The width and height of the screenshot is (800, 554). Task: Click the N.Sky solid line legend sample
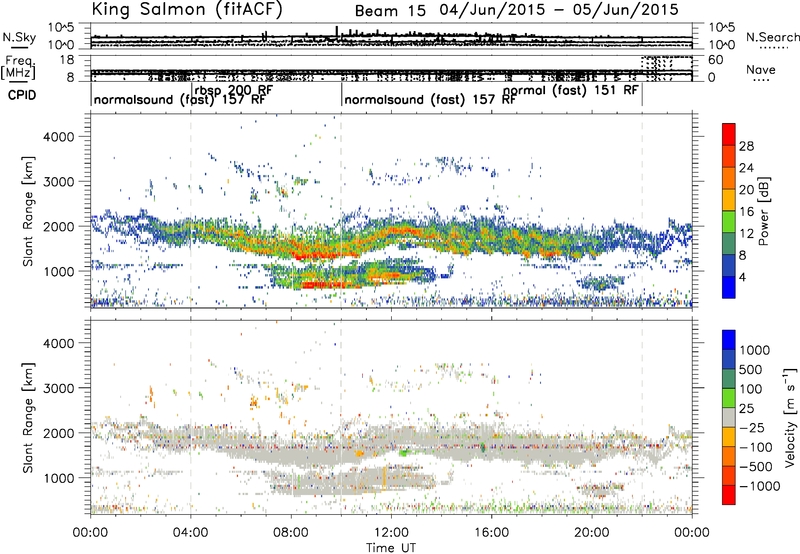click(19, 48)
